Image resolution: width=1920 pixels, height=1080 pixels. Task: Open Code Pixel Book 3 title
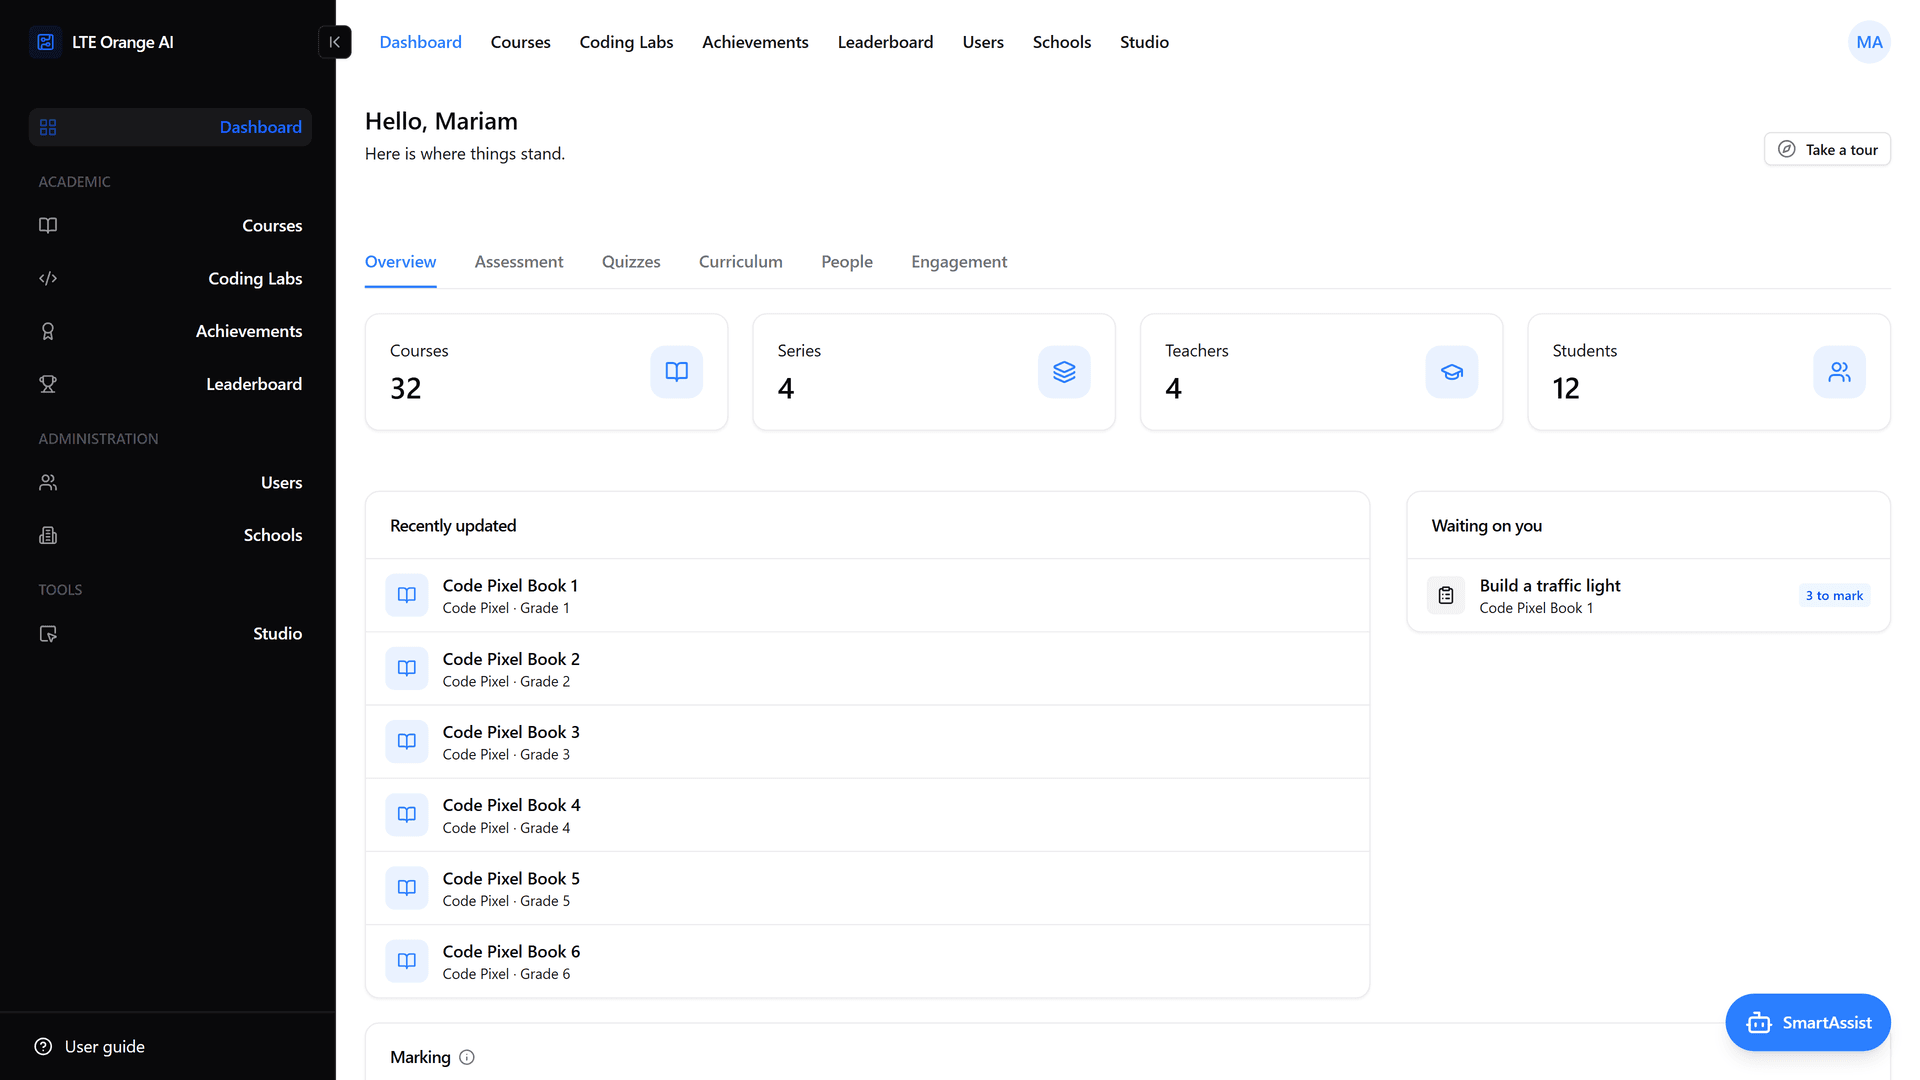tap(511, 732)
